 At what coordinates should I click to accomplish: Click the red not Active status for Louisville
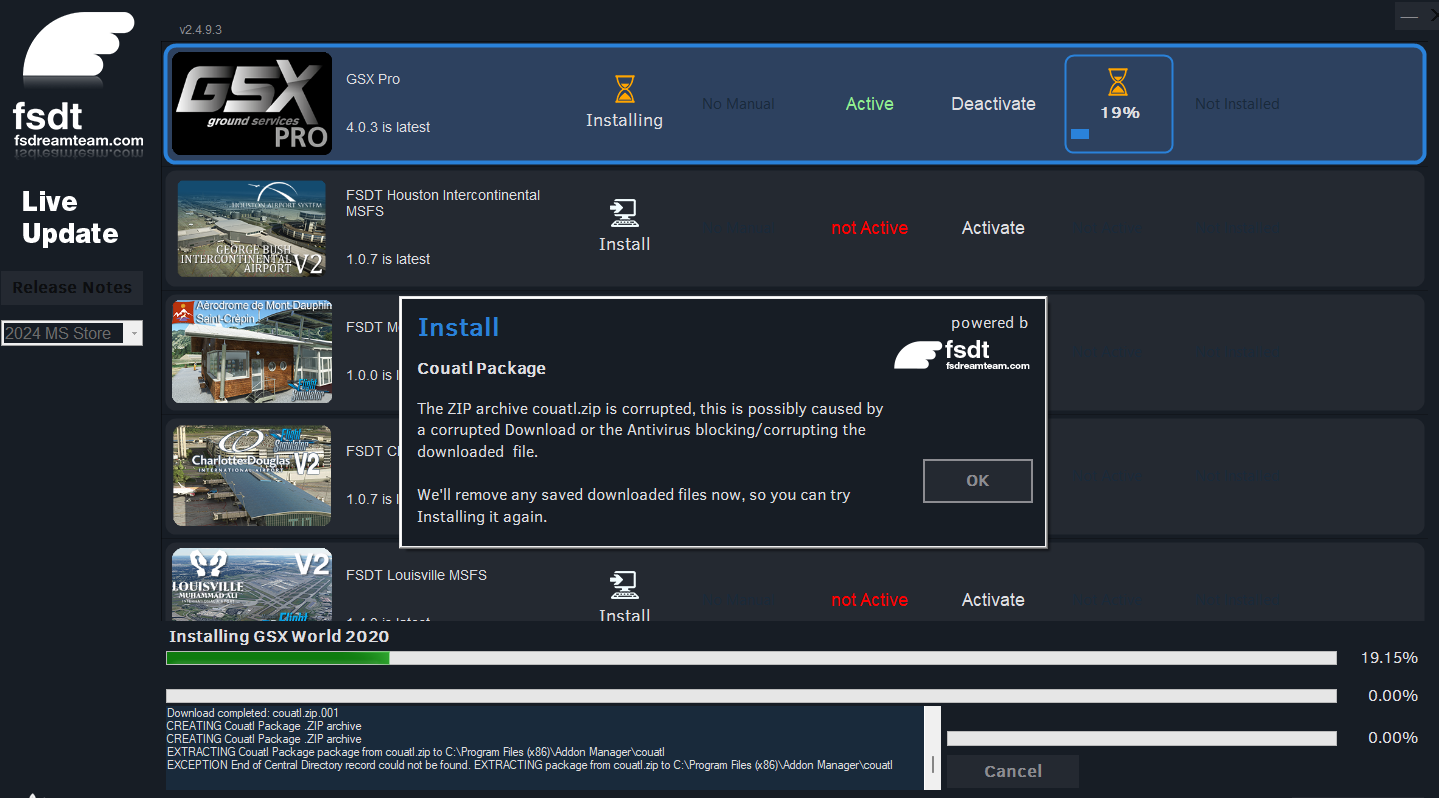coord(870,600)
